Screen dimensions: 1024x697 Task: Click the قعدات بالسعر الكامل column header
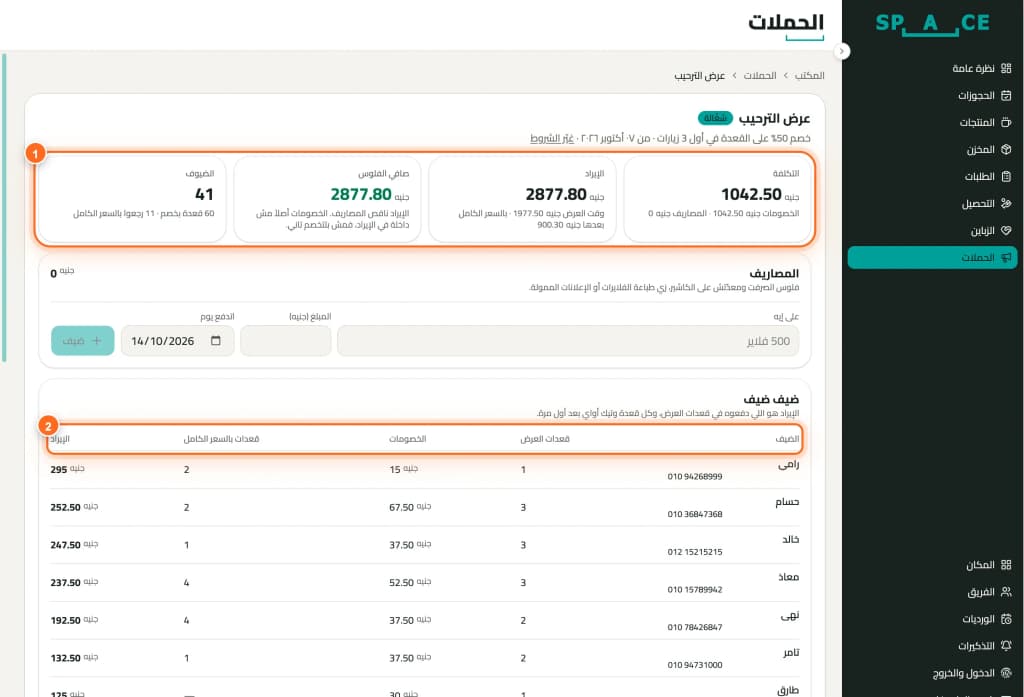221,439
